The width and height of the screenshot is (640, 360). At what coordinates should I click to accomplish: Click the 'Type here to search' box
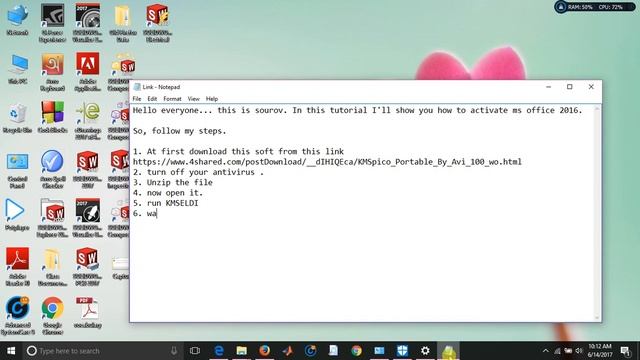(102, 351)
